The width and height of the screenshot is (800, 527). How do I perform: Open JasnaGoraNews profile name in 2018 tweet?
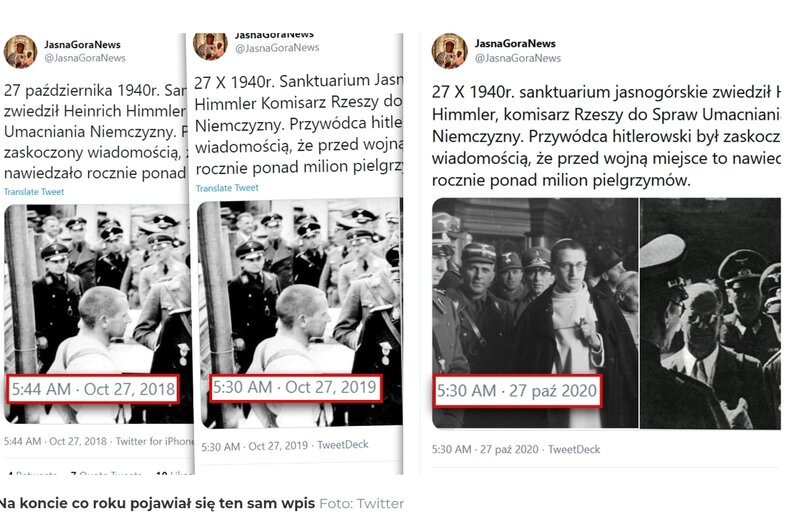[x=82, y=44]
